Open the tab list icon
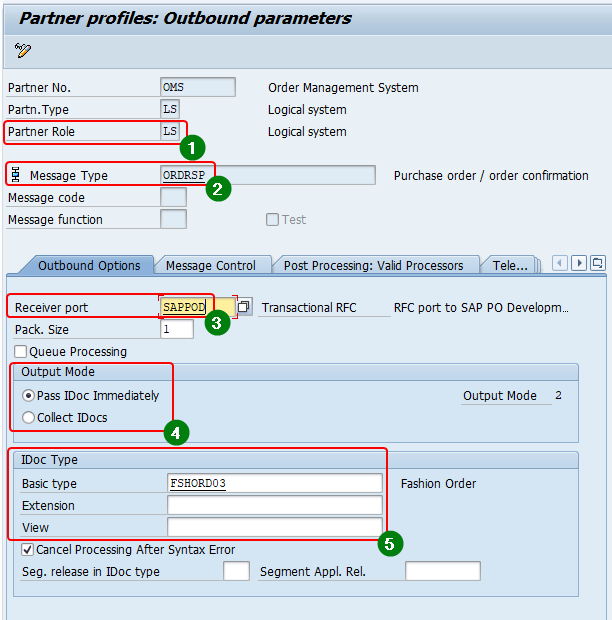The image size is (612, 620). 597,263
